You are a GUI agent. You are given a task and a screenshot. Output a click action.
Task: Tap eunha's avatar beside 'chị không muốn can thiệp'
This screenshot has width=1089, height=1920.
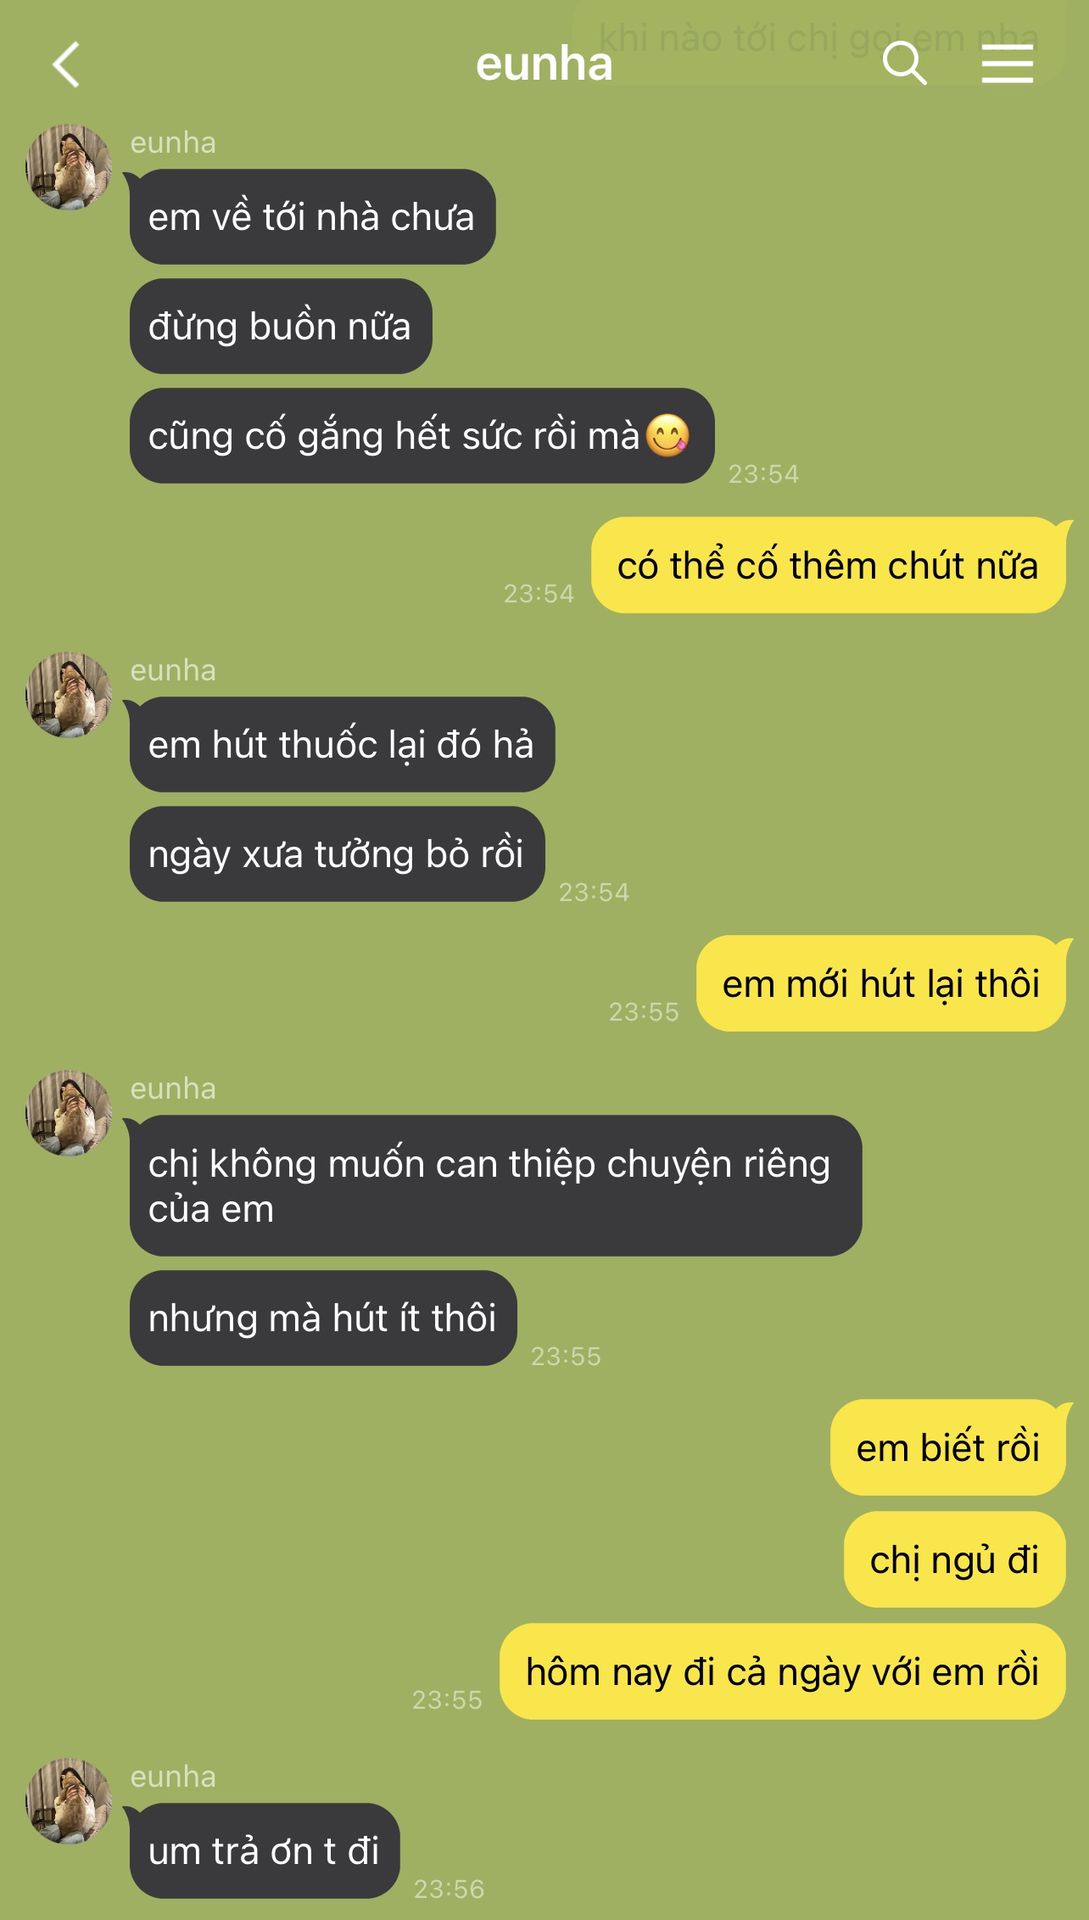tap(68, 1113)
